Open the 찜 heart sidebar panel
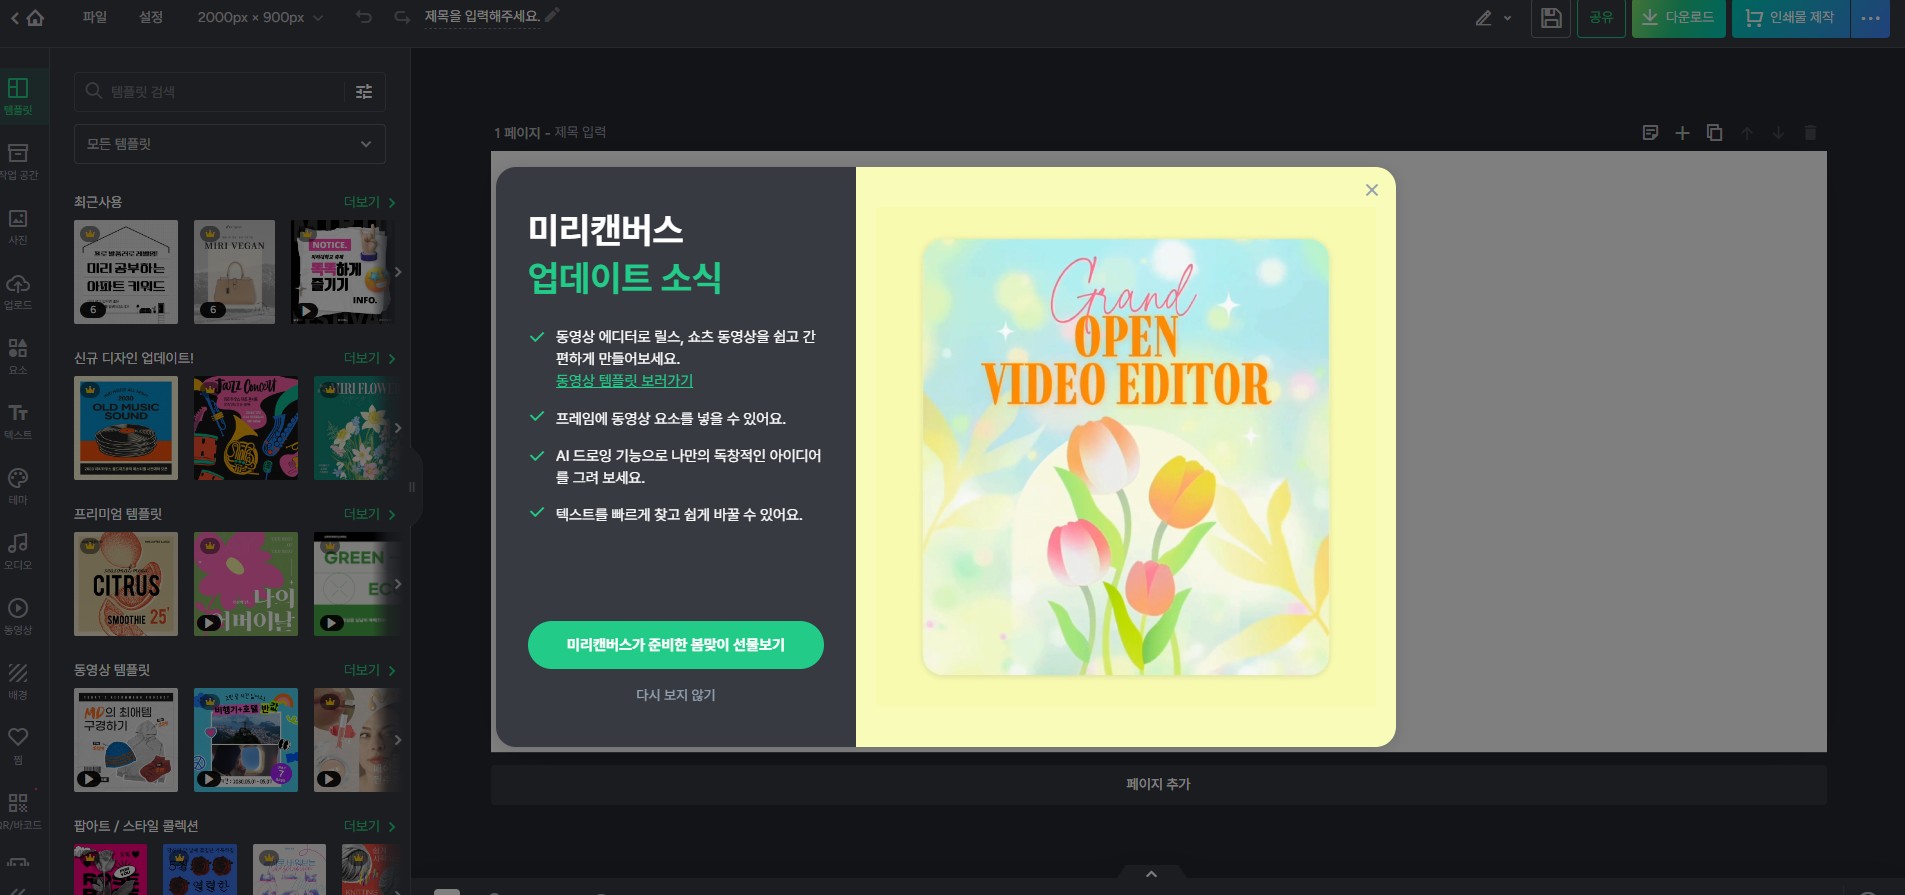 [18, 746]
